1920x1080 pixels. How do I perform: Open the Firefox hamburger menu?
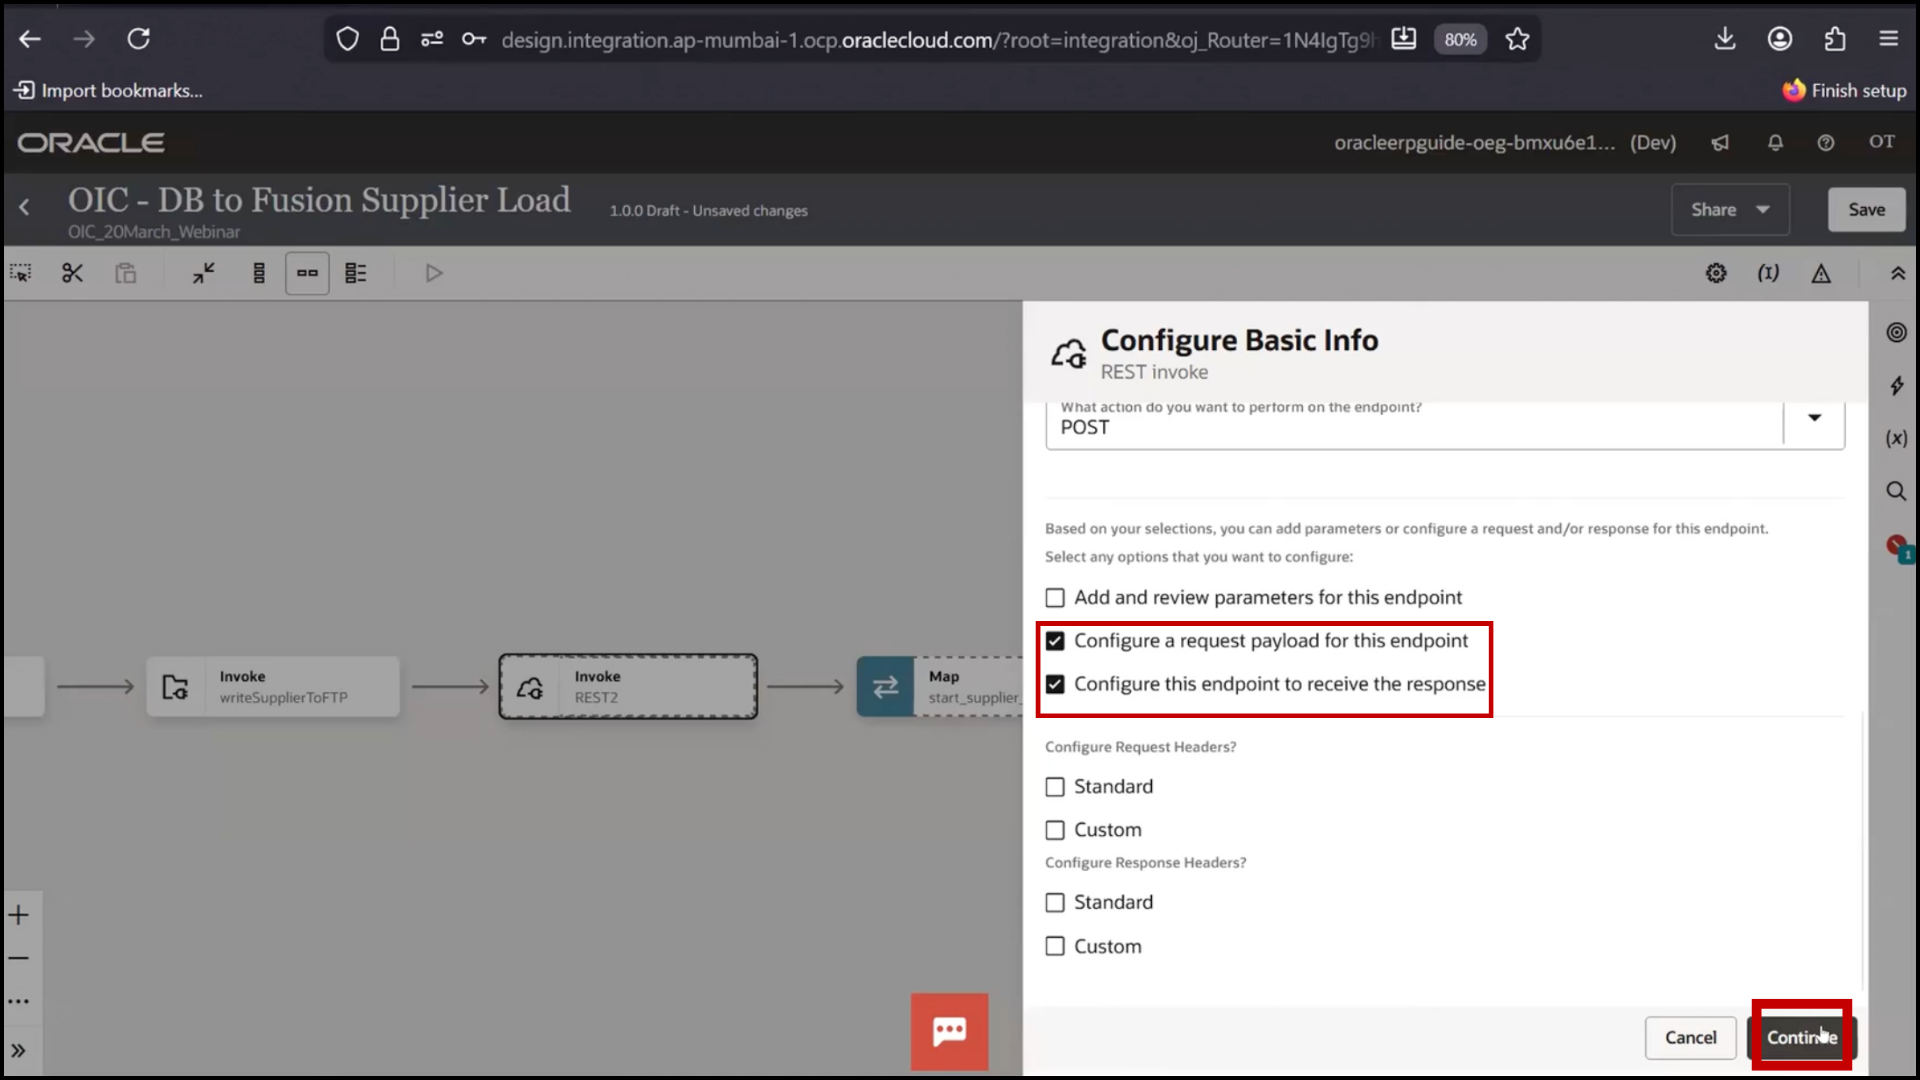pyautogui.click(x=1888, y=39)
